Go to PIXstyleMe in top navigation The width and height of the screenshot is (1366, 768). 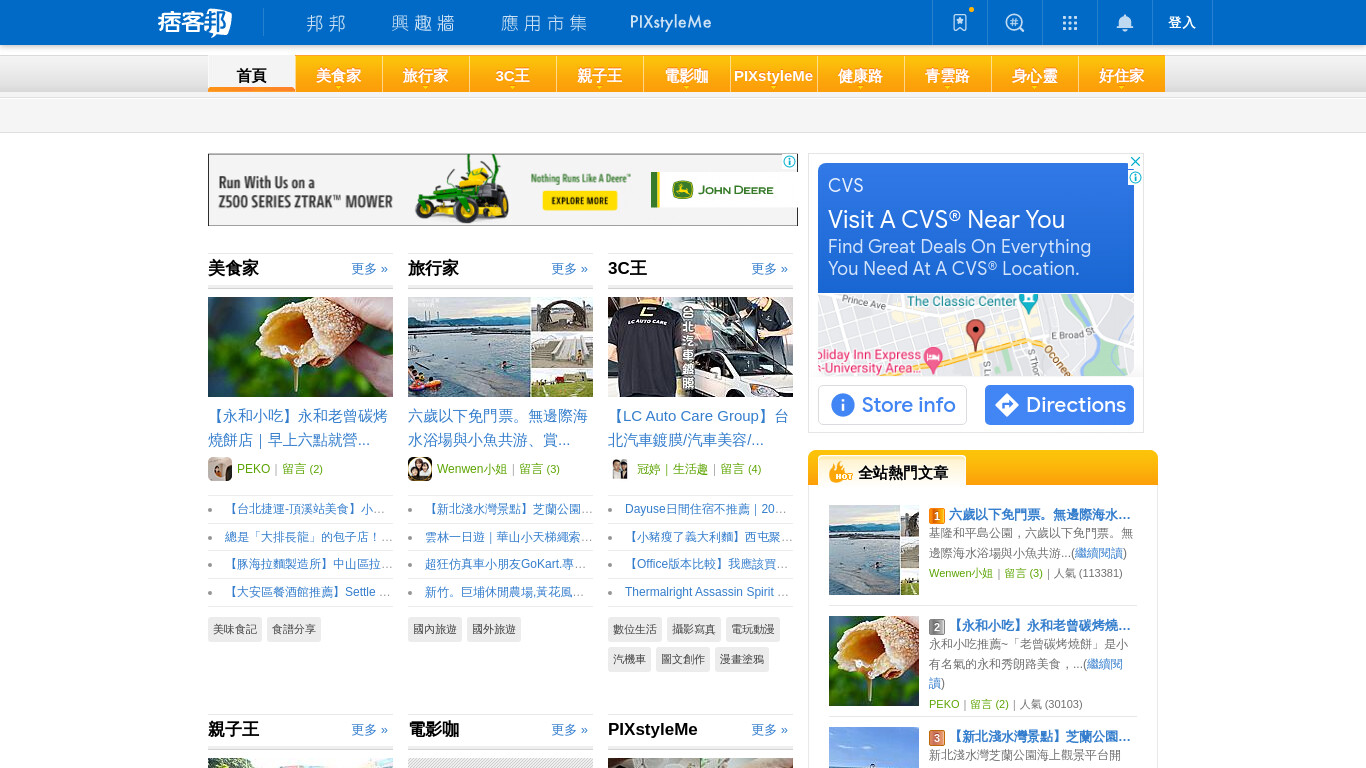tap(671, 22)
